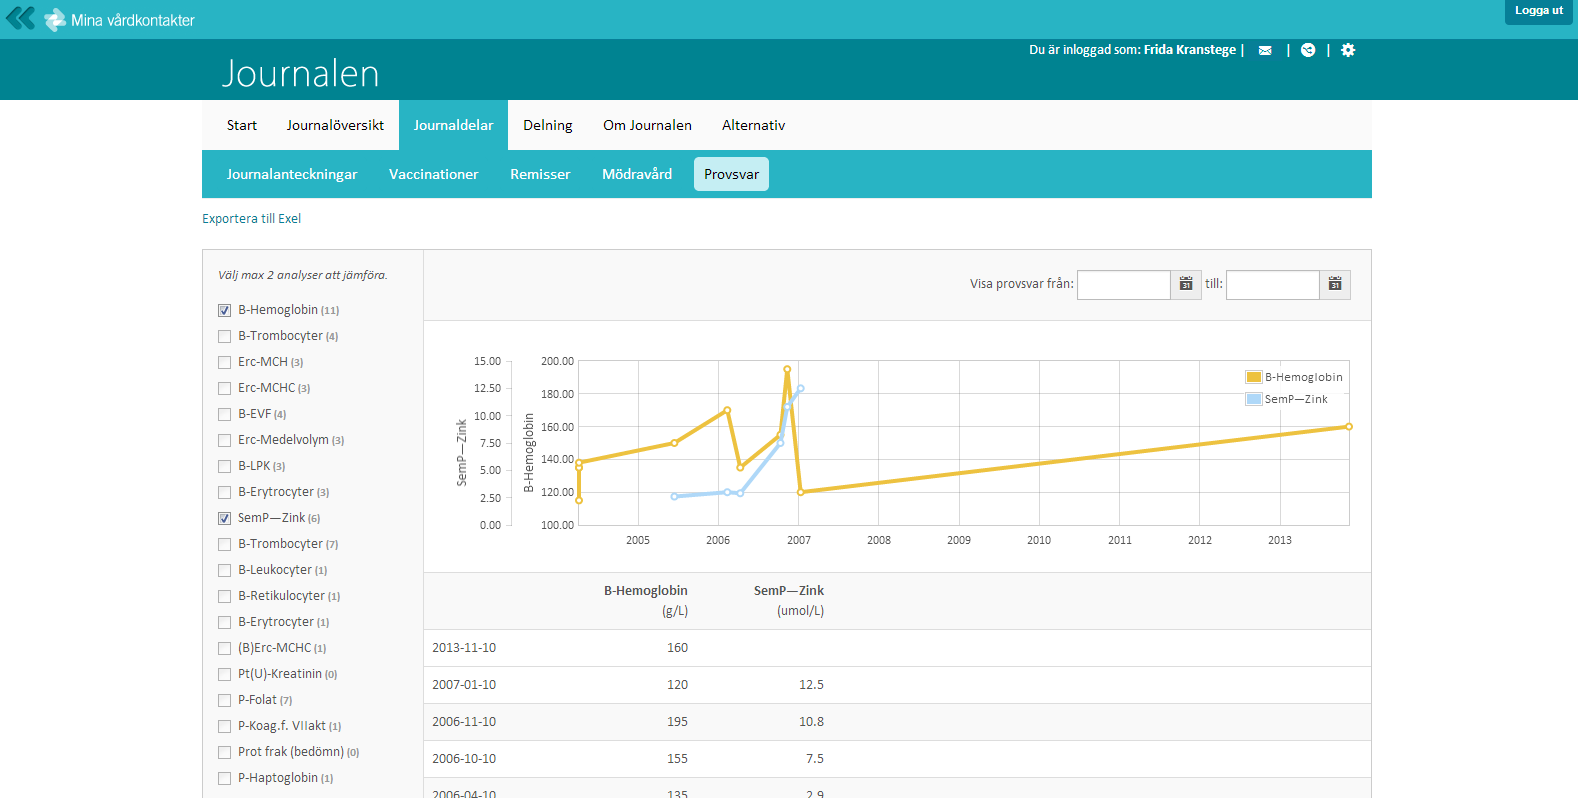Click the 2013-11-10 table row date

[464, 648]
